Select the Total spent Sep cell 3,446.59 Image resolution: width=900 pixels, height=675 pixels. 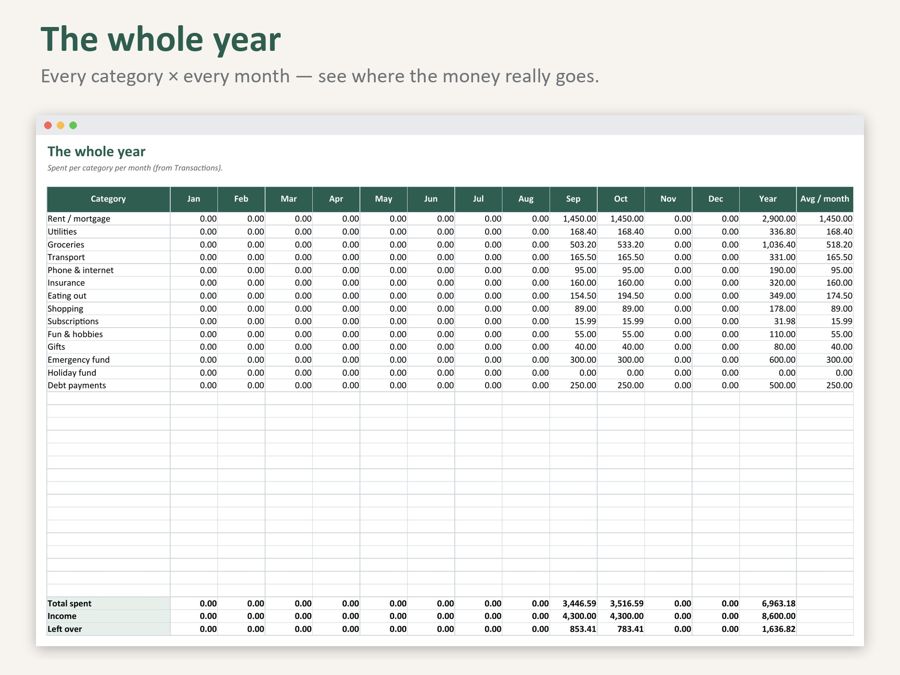[573, 603]
